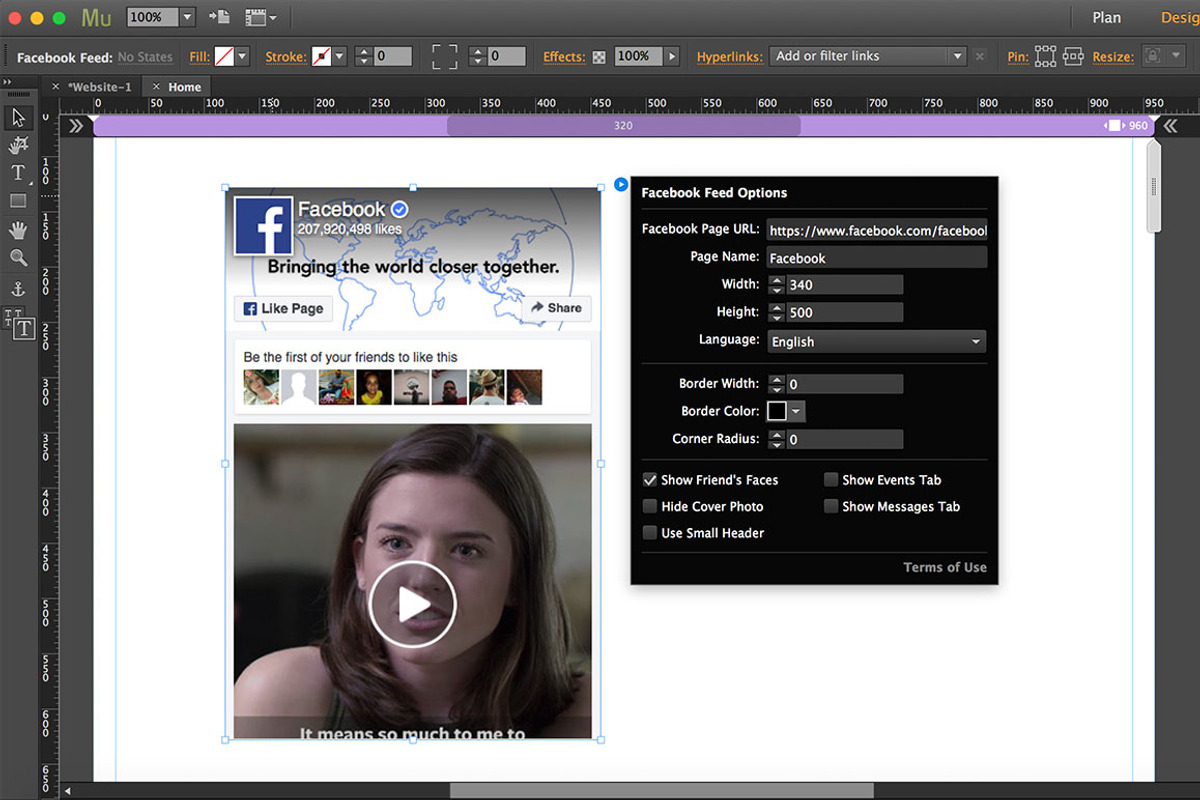Viewport: 1200px width, 800px height.
Task: Click the Page Name field
Action: (x=877, y=258)
